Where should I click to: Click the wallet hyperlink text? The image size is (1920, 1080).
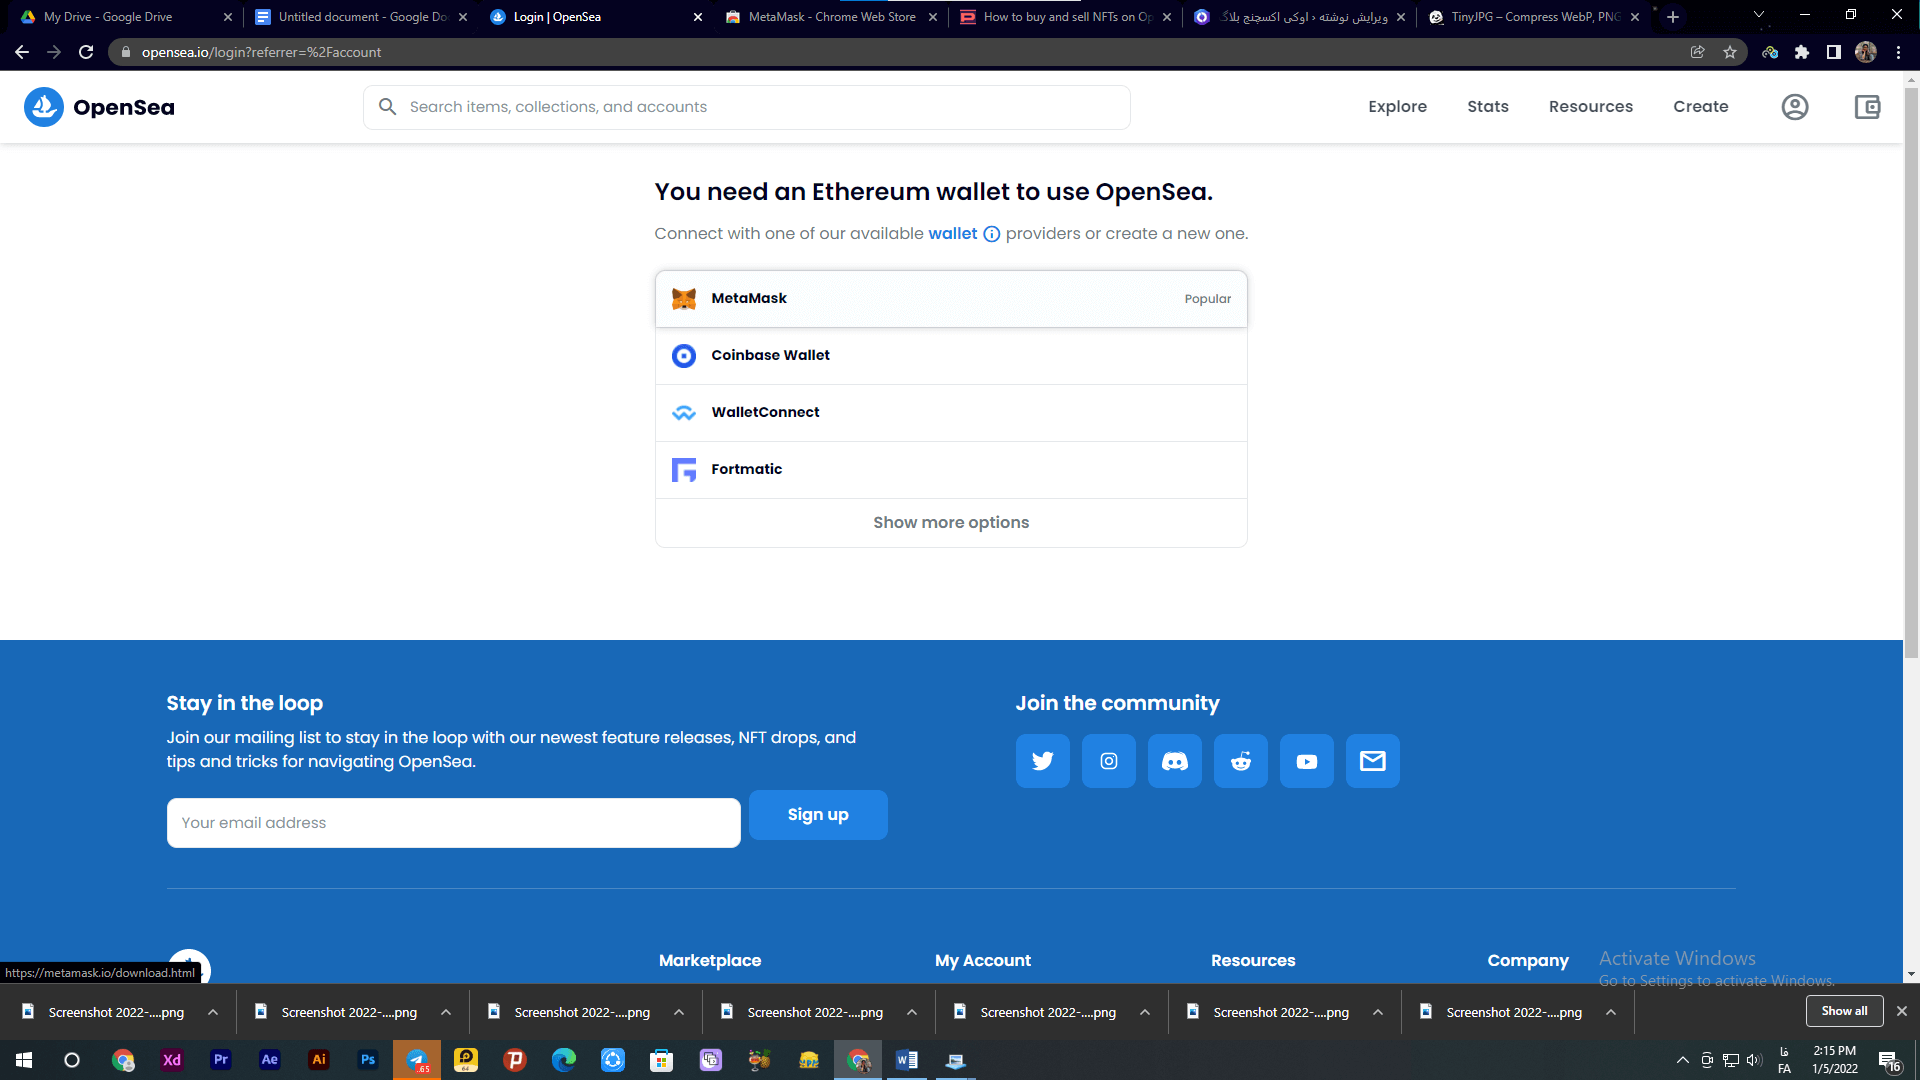tap(953, 234)
